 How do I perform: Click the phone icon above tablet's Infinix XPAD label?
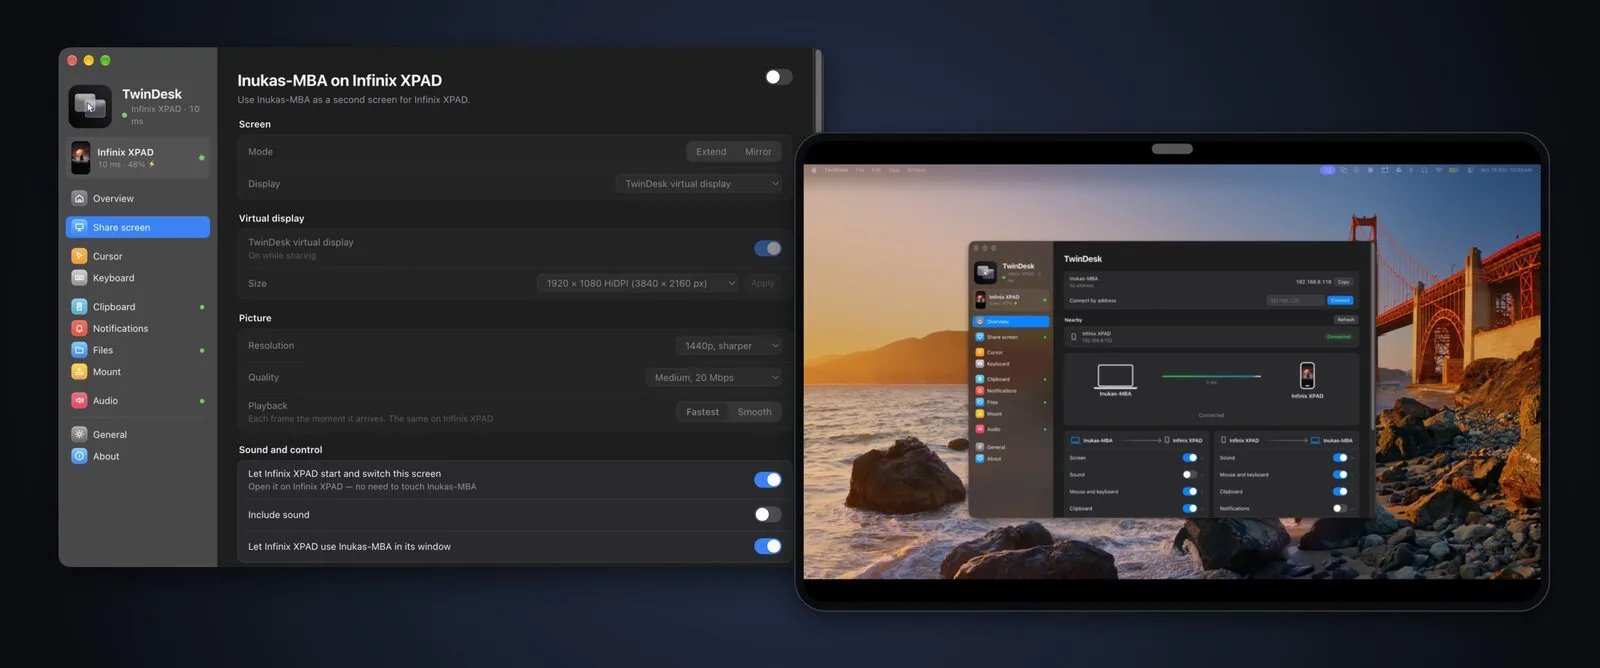[1307, 375]
